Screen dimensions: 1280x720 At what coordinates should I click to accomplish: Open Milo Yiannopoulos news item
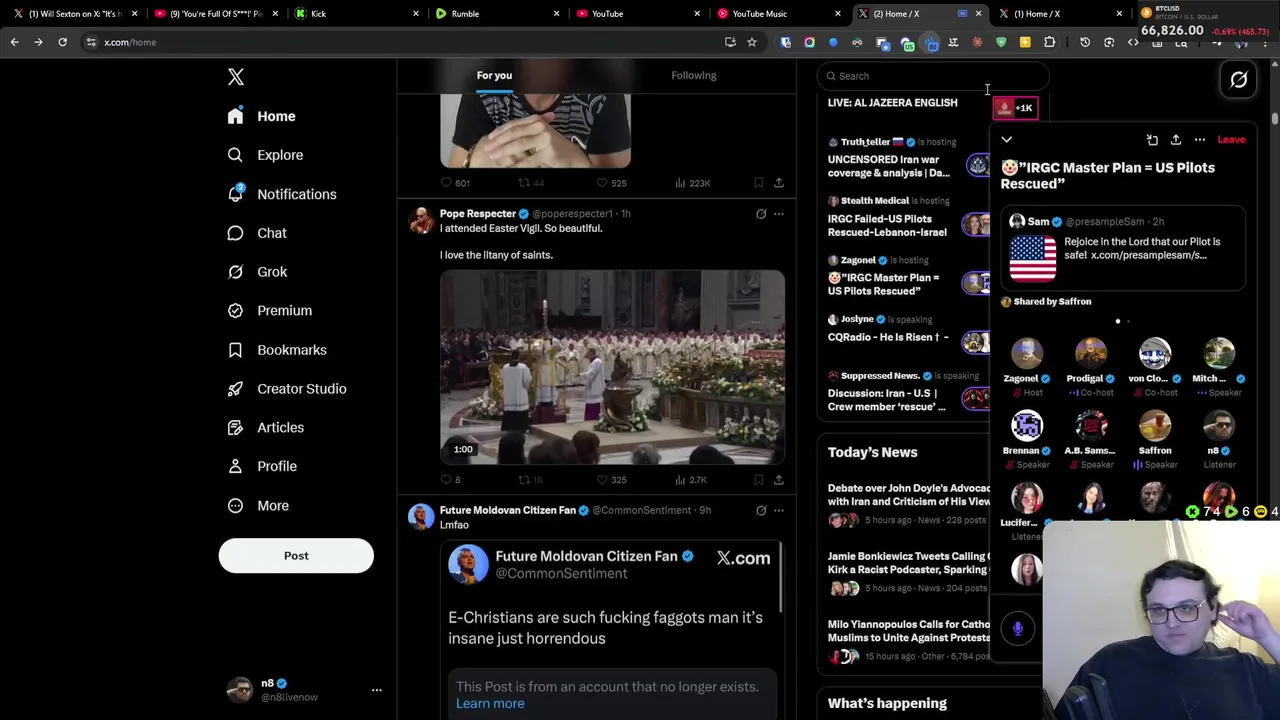click(x=908, y=641)
